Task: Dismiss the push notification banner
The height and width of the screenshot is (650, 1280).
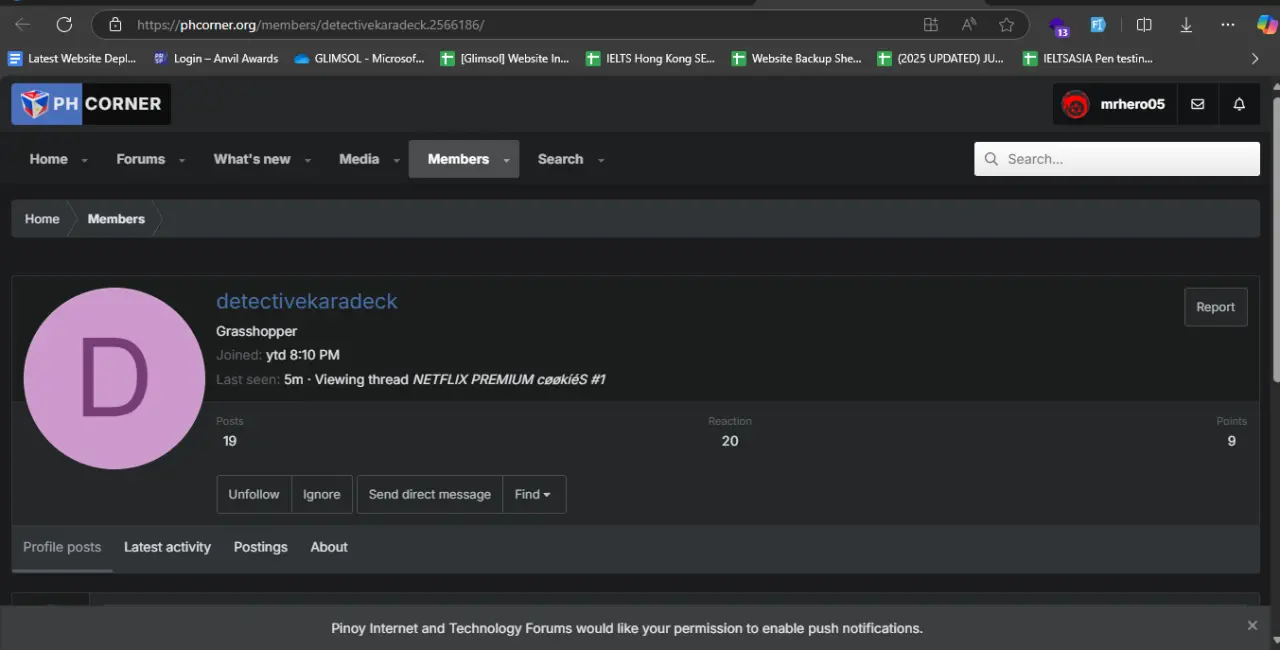Action: 1252,625
